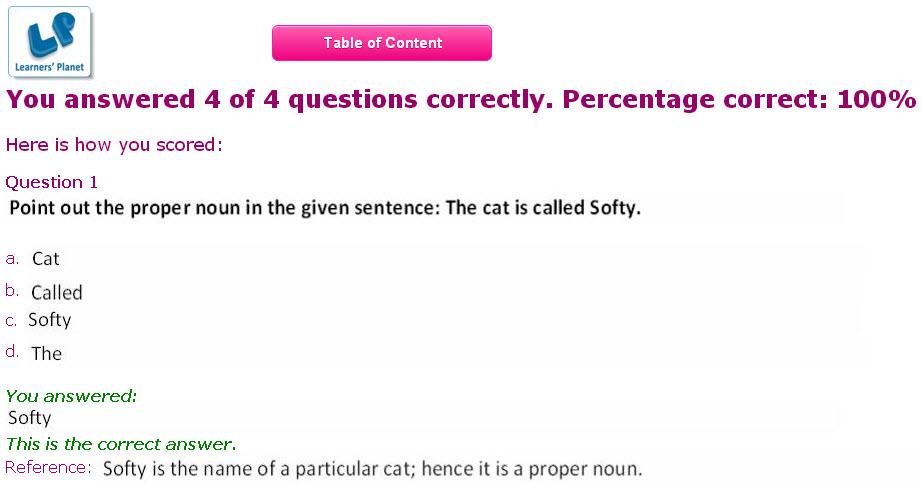This screenshot has height=491, width=921.
Task: Click the 100% percentage correct figure
Action: click(877, 99)
